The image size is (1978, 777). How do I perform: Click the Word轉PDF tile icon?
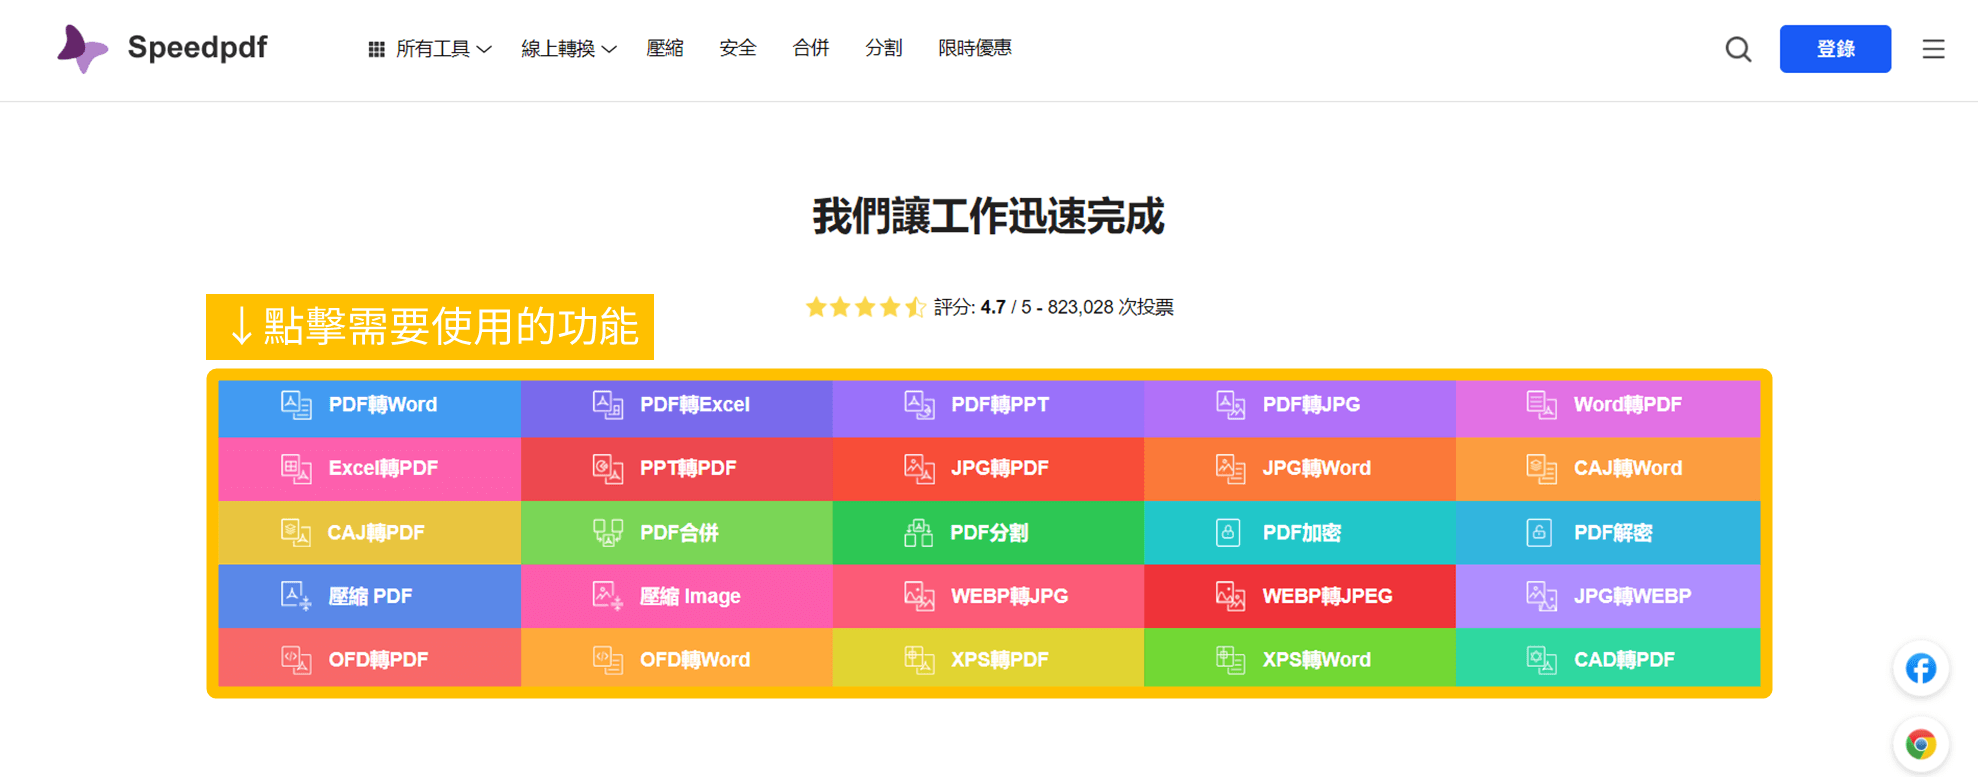point(1541,405)
